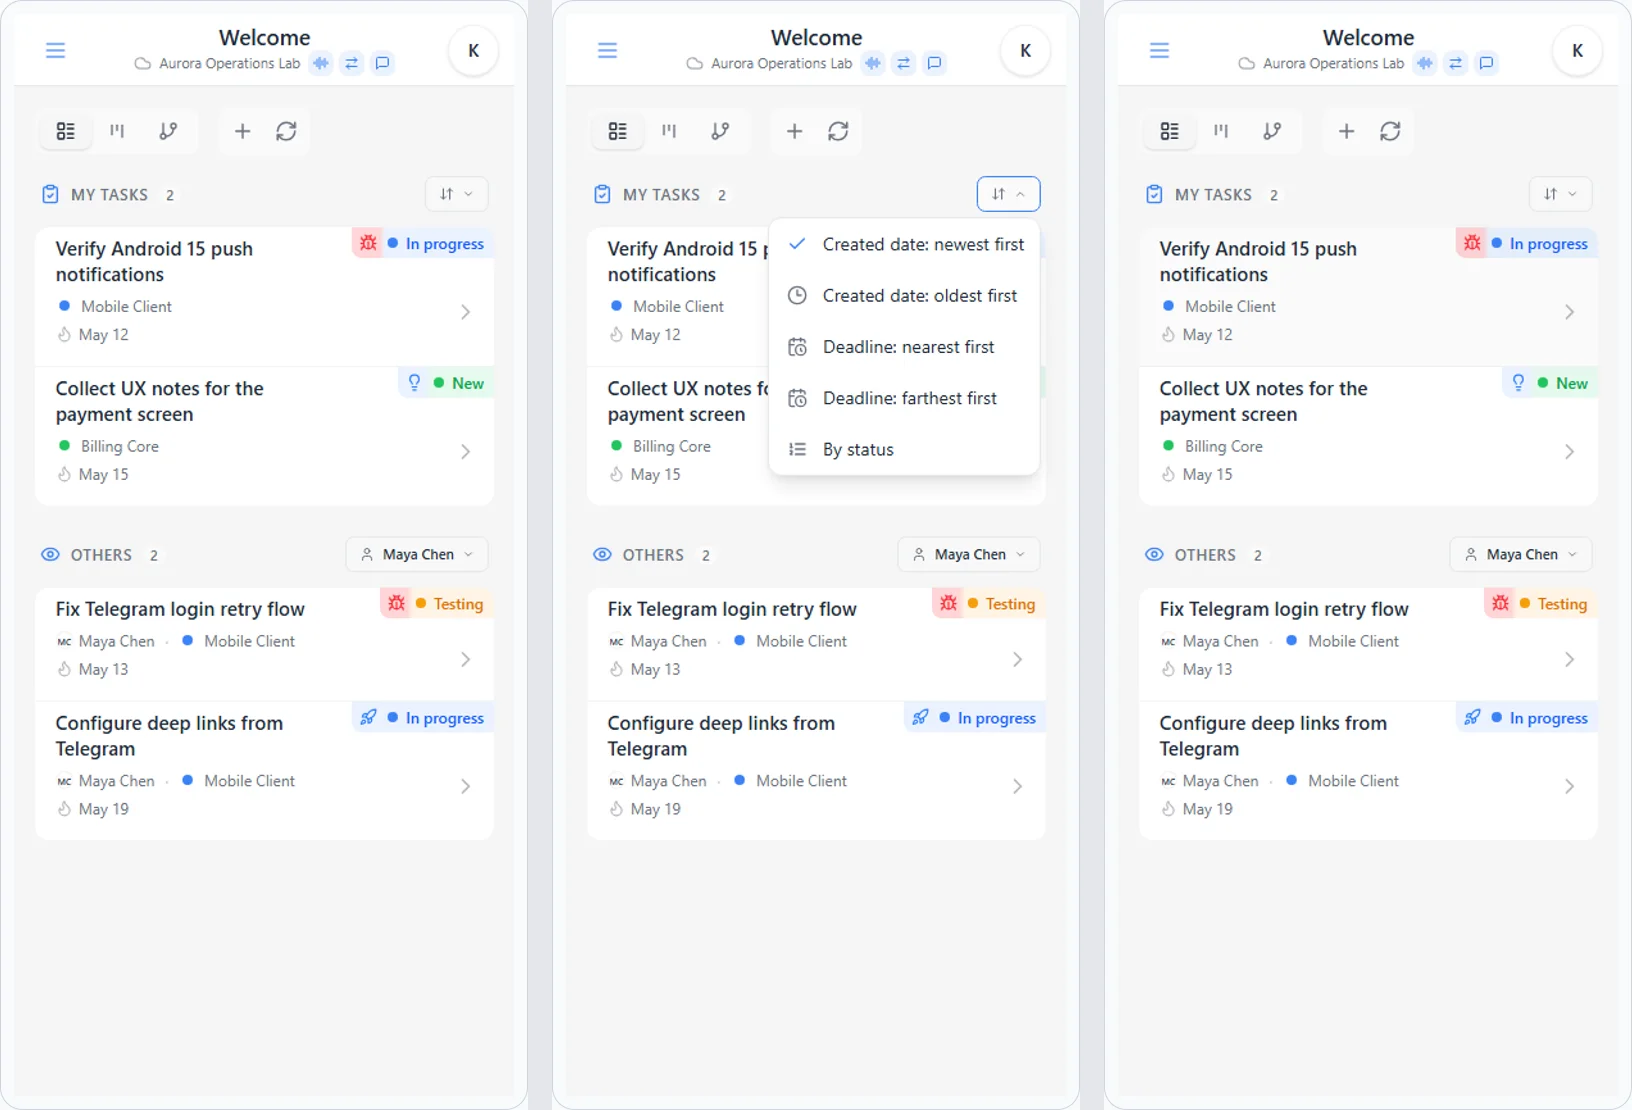Click chat bubble icon in right screen header
Viewport: 1632px width, 1110px height.
pos(1486,63)
